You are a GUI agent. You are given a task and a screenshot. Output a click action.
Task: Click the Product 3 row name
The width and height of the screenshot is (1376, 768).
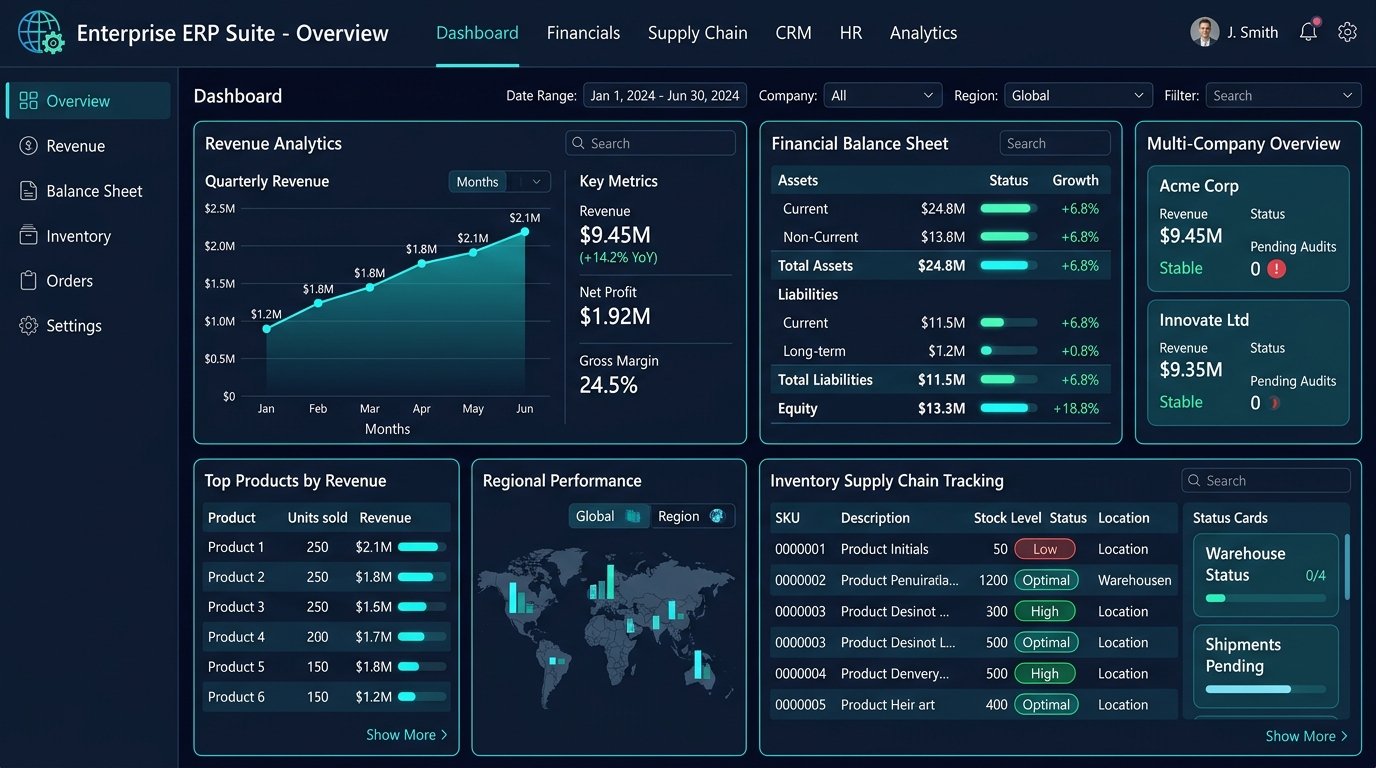236,607
